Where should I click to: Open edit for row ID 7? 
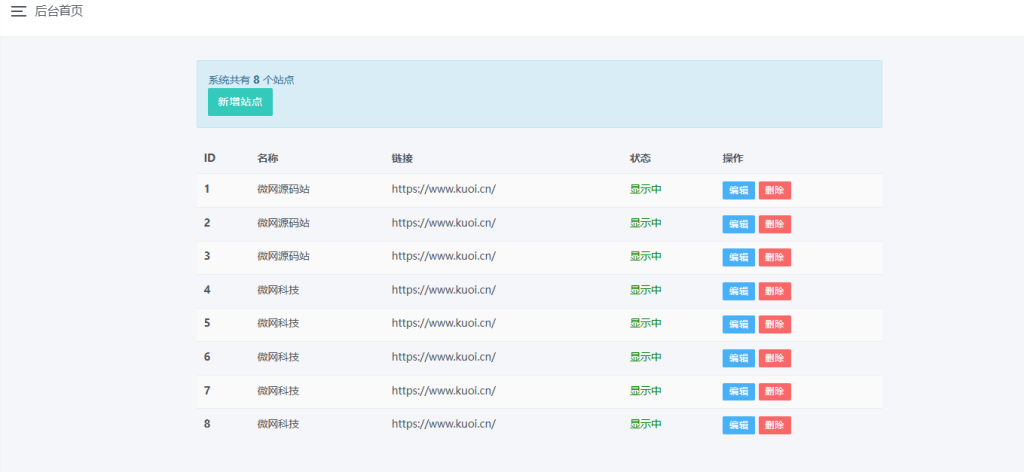coord(738,391)
